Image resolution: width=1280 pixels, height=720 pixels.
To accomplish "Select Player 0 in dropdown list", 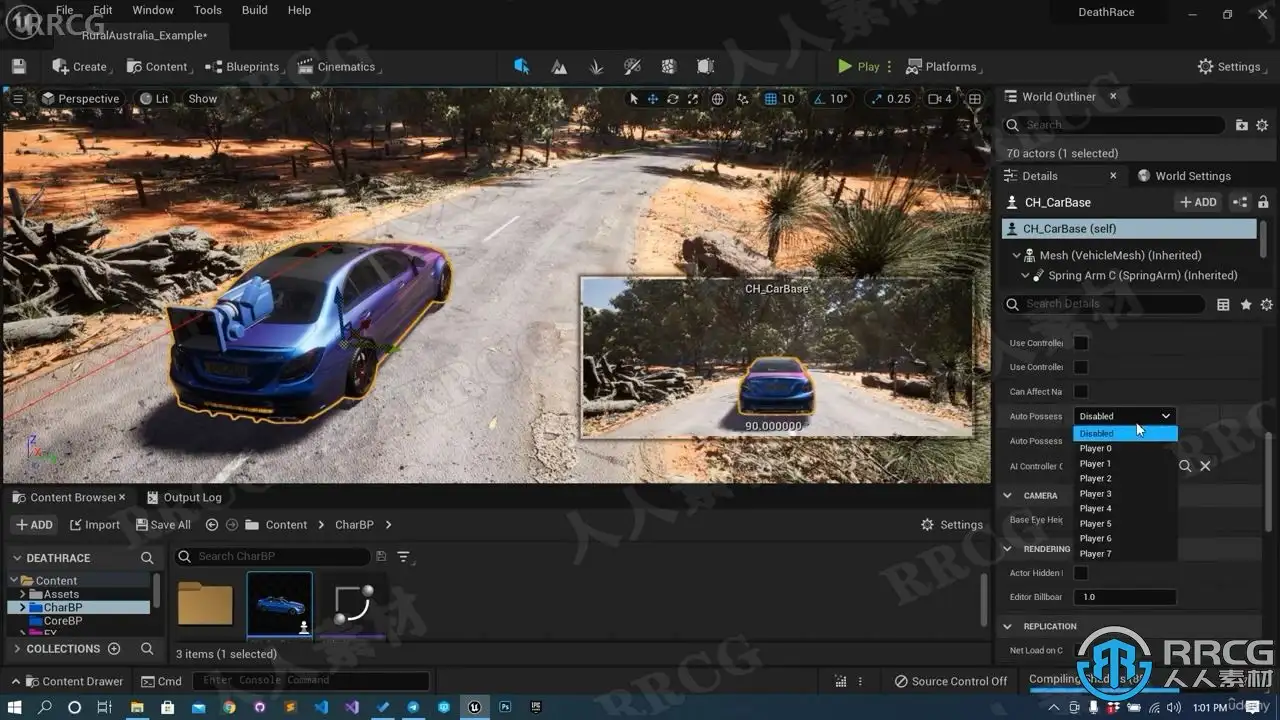I will [x=1125, y=449].
